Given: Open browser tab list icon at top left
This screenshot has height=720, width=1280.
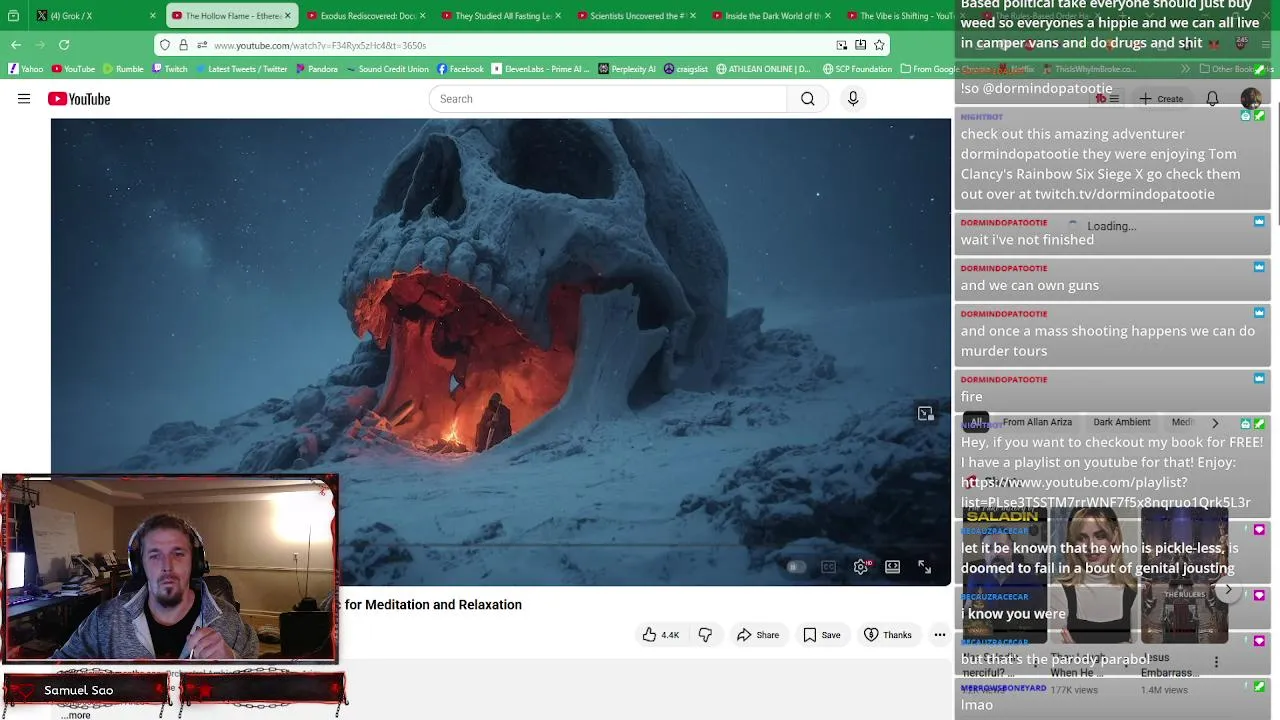Looking at the screenshot, I should point(13,16).
